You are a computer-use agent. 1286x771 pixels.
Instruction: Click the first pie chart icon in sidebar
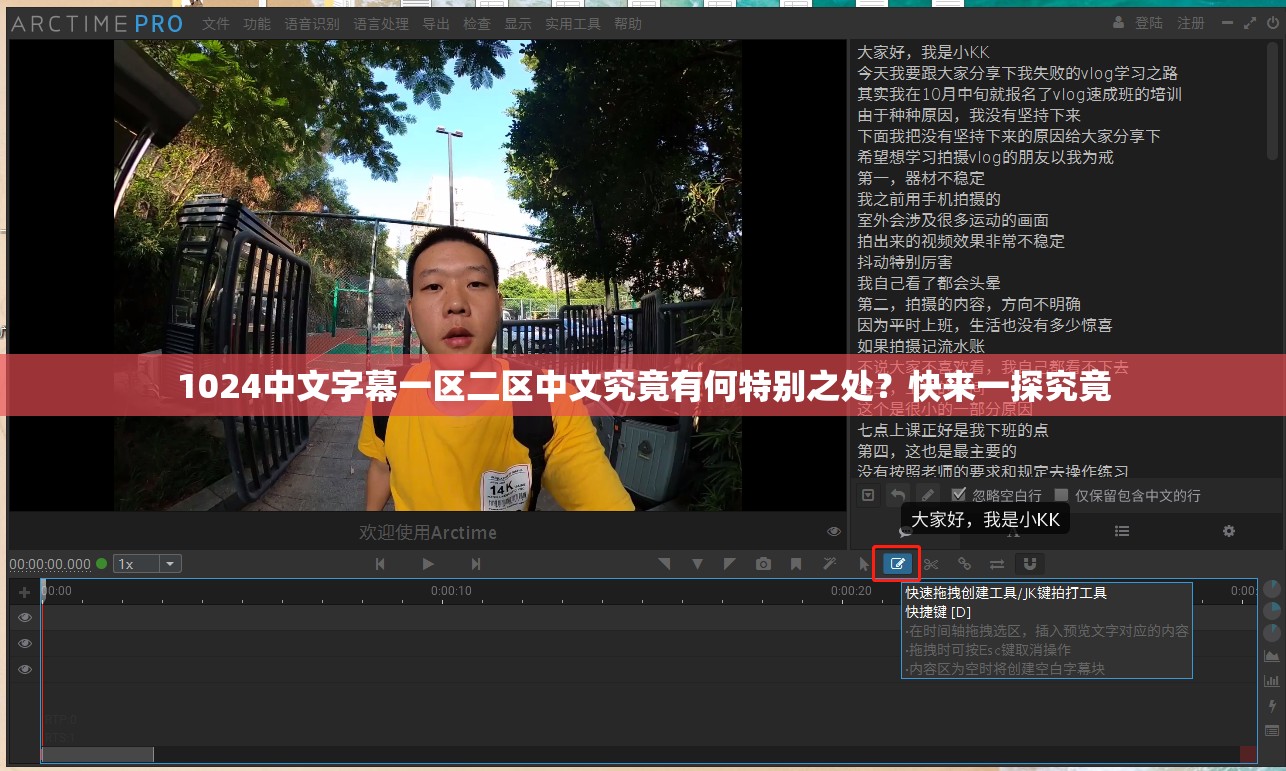click(x=1272, y=589)
